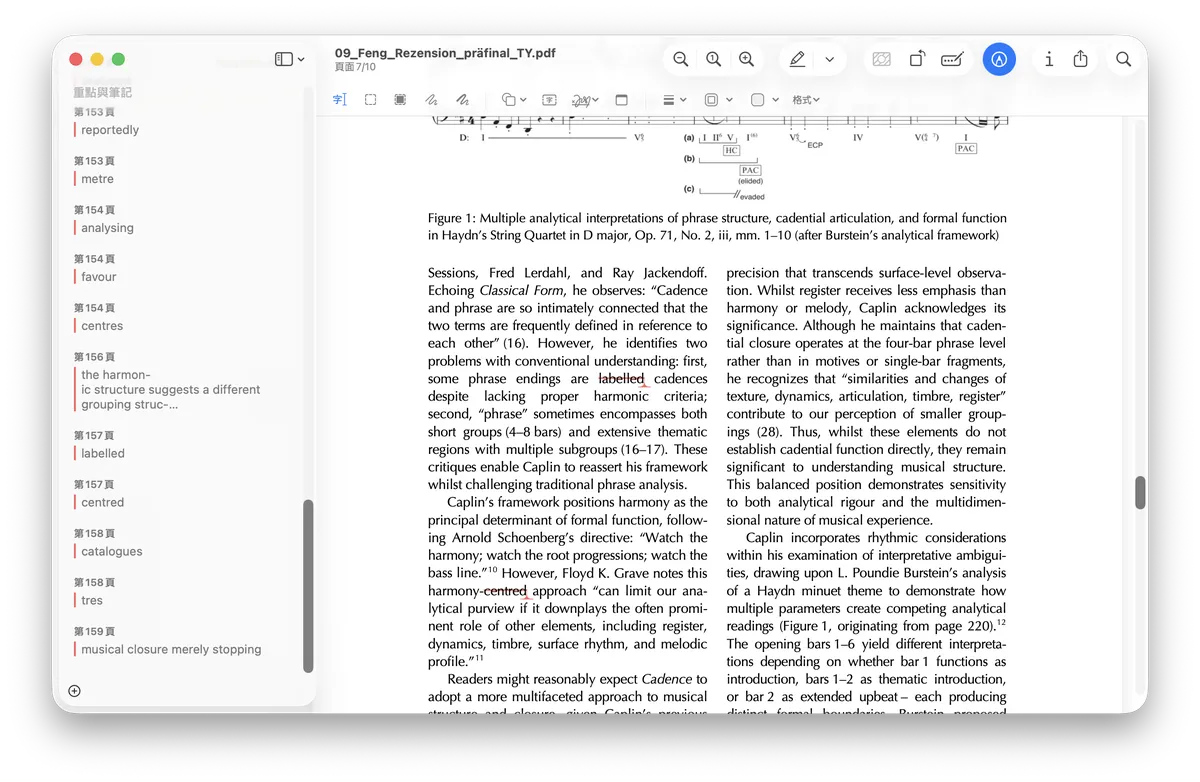
Task: Toggle the Markup toolbar off
Action: tap(999, 59)
